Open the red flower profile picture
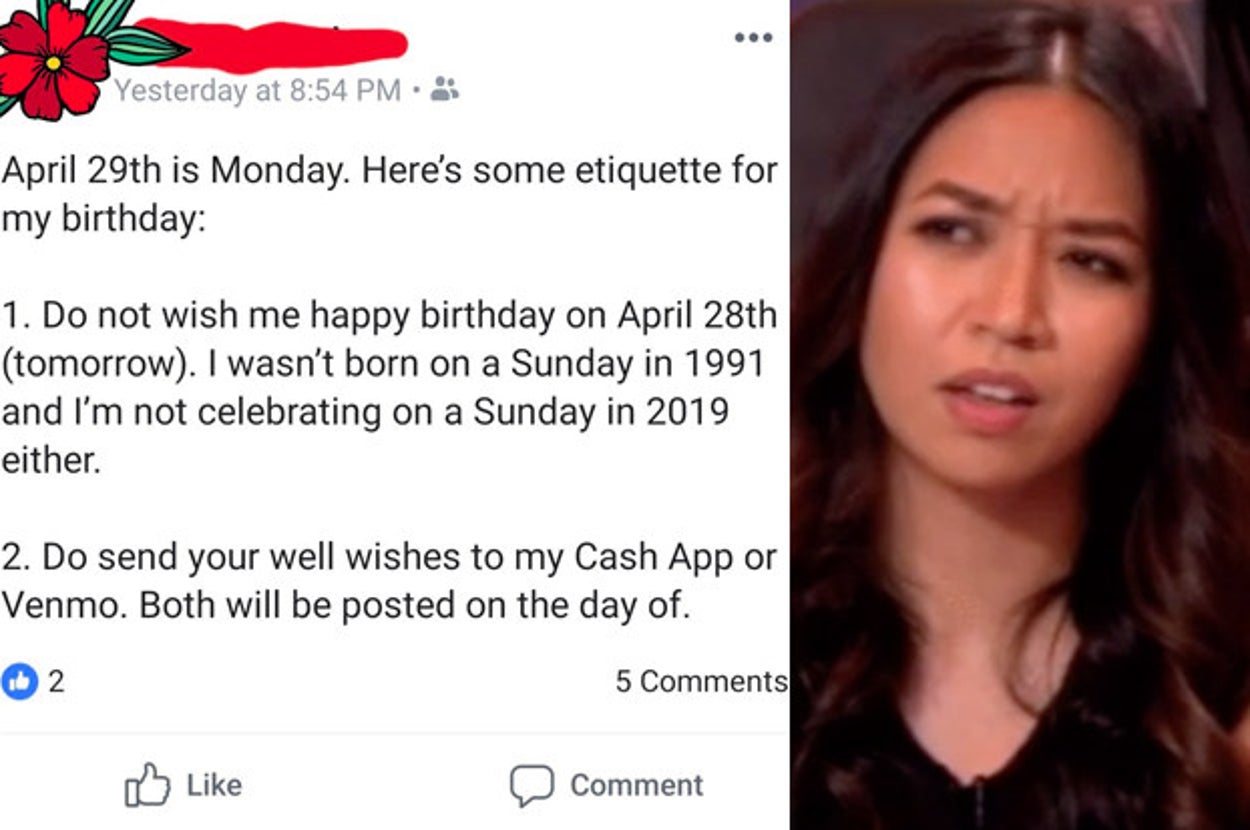The height and width of the screenshot is (830, 1250). pyautogui.click(x=55, y=60)
